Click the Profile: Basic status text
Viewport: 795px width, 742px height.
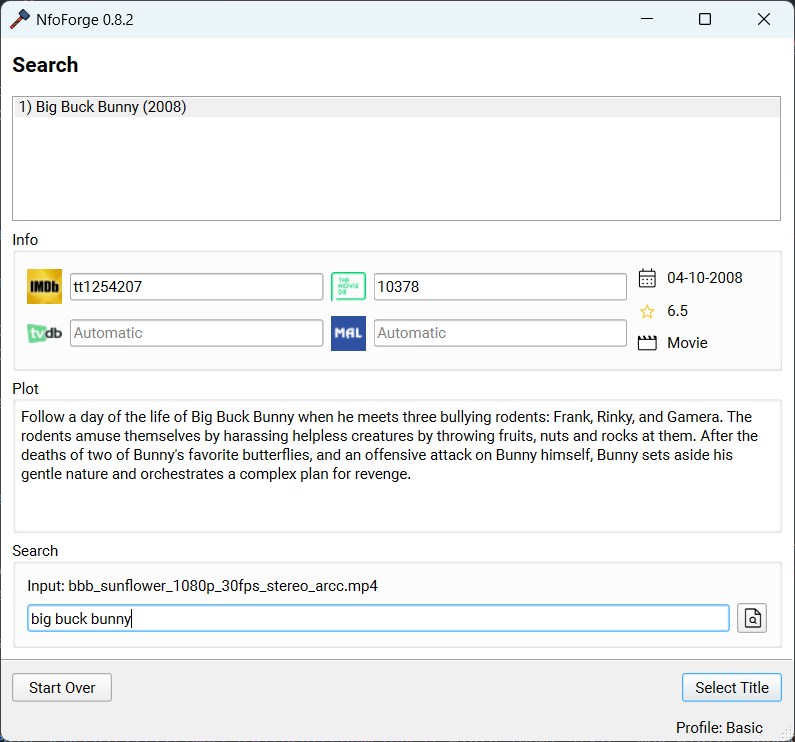pos(719,728)
